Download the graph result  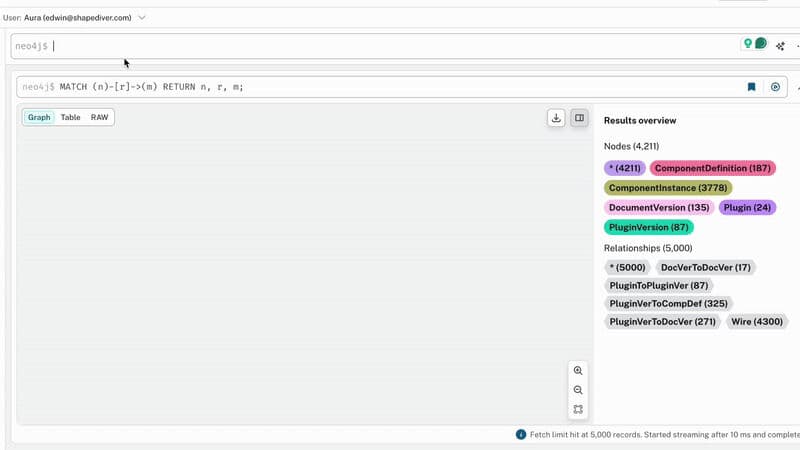tap(556, 118)
